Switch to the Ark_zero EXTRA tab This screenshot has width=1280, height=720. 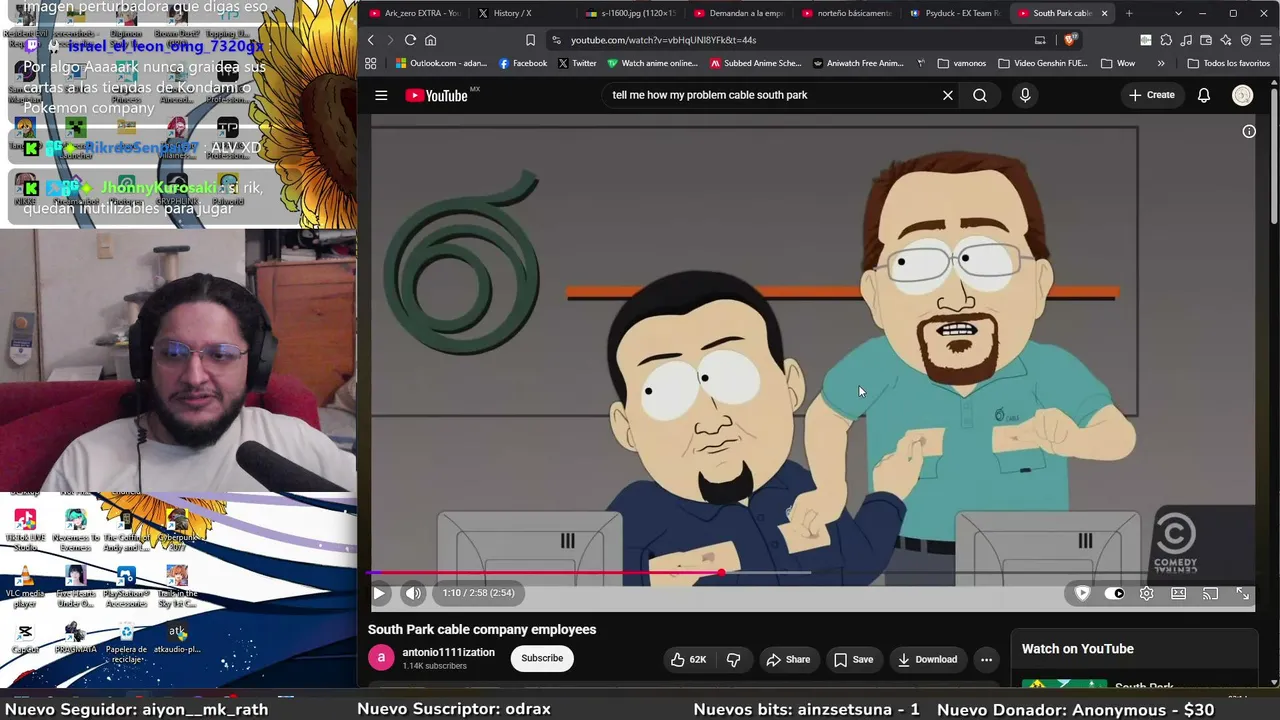point(414,13)
